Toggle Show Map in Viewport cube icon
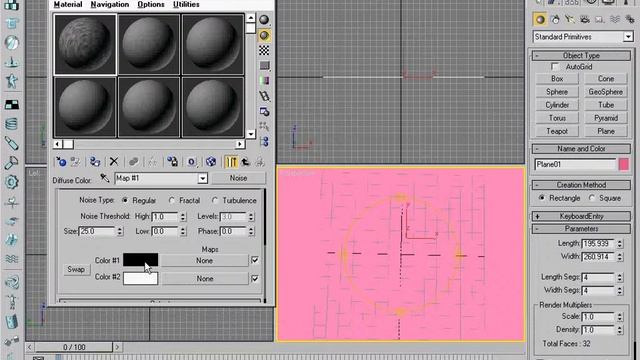This screenshot has width=640, height=360. pyautogui.click(x=211, y=162)
